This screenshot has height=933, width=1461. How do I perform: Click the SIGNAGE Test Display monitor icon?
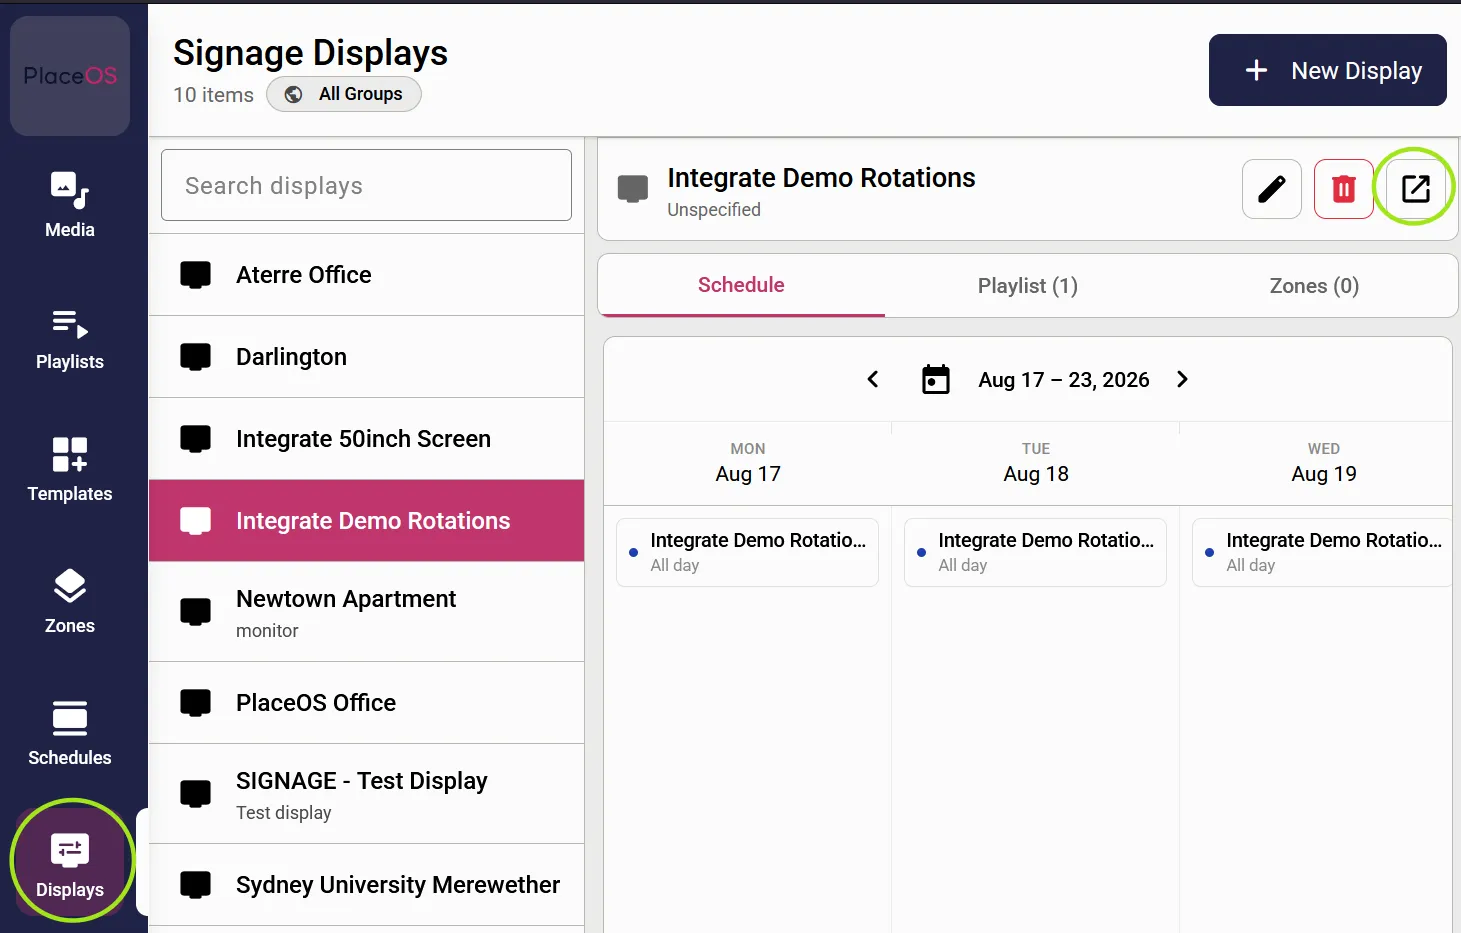click(x=195, y=794)
